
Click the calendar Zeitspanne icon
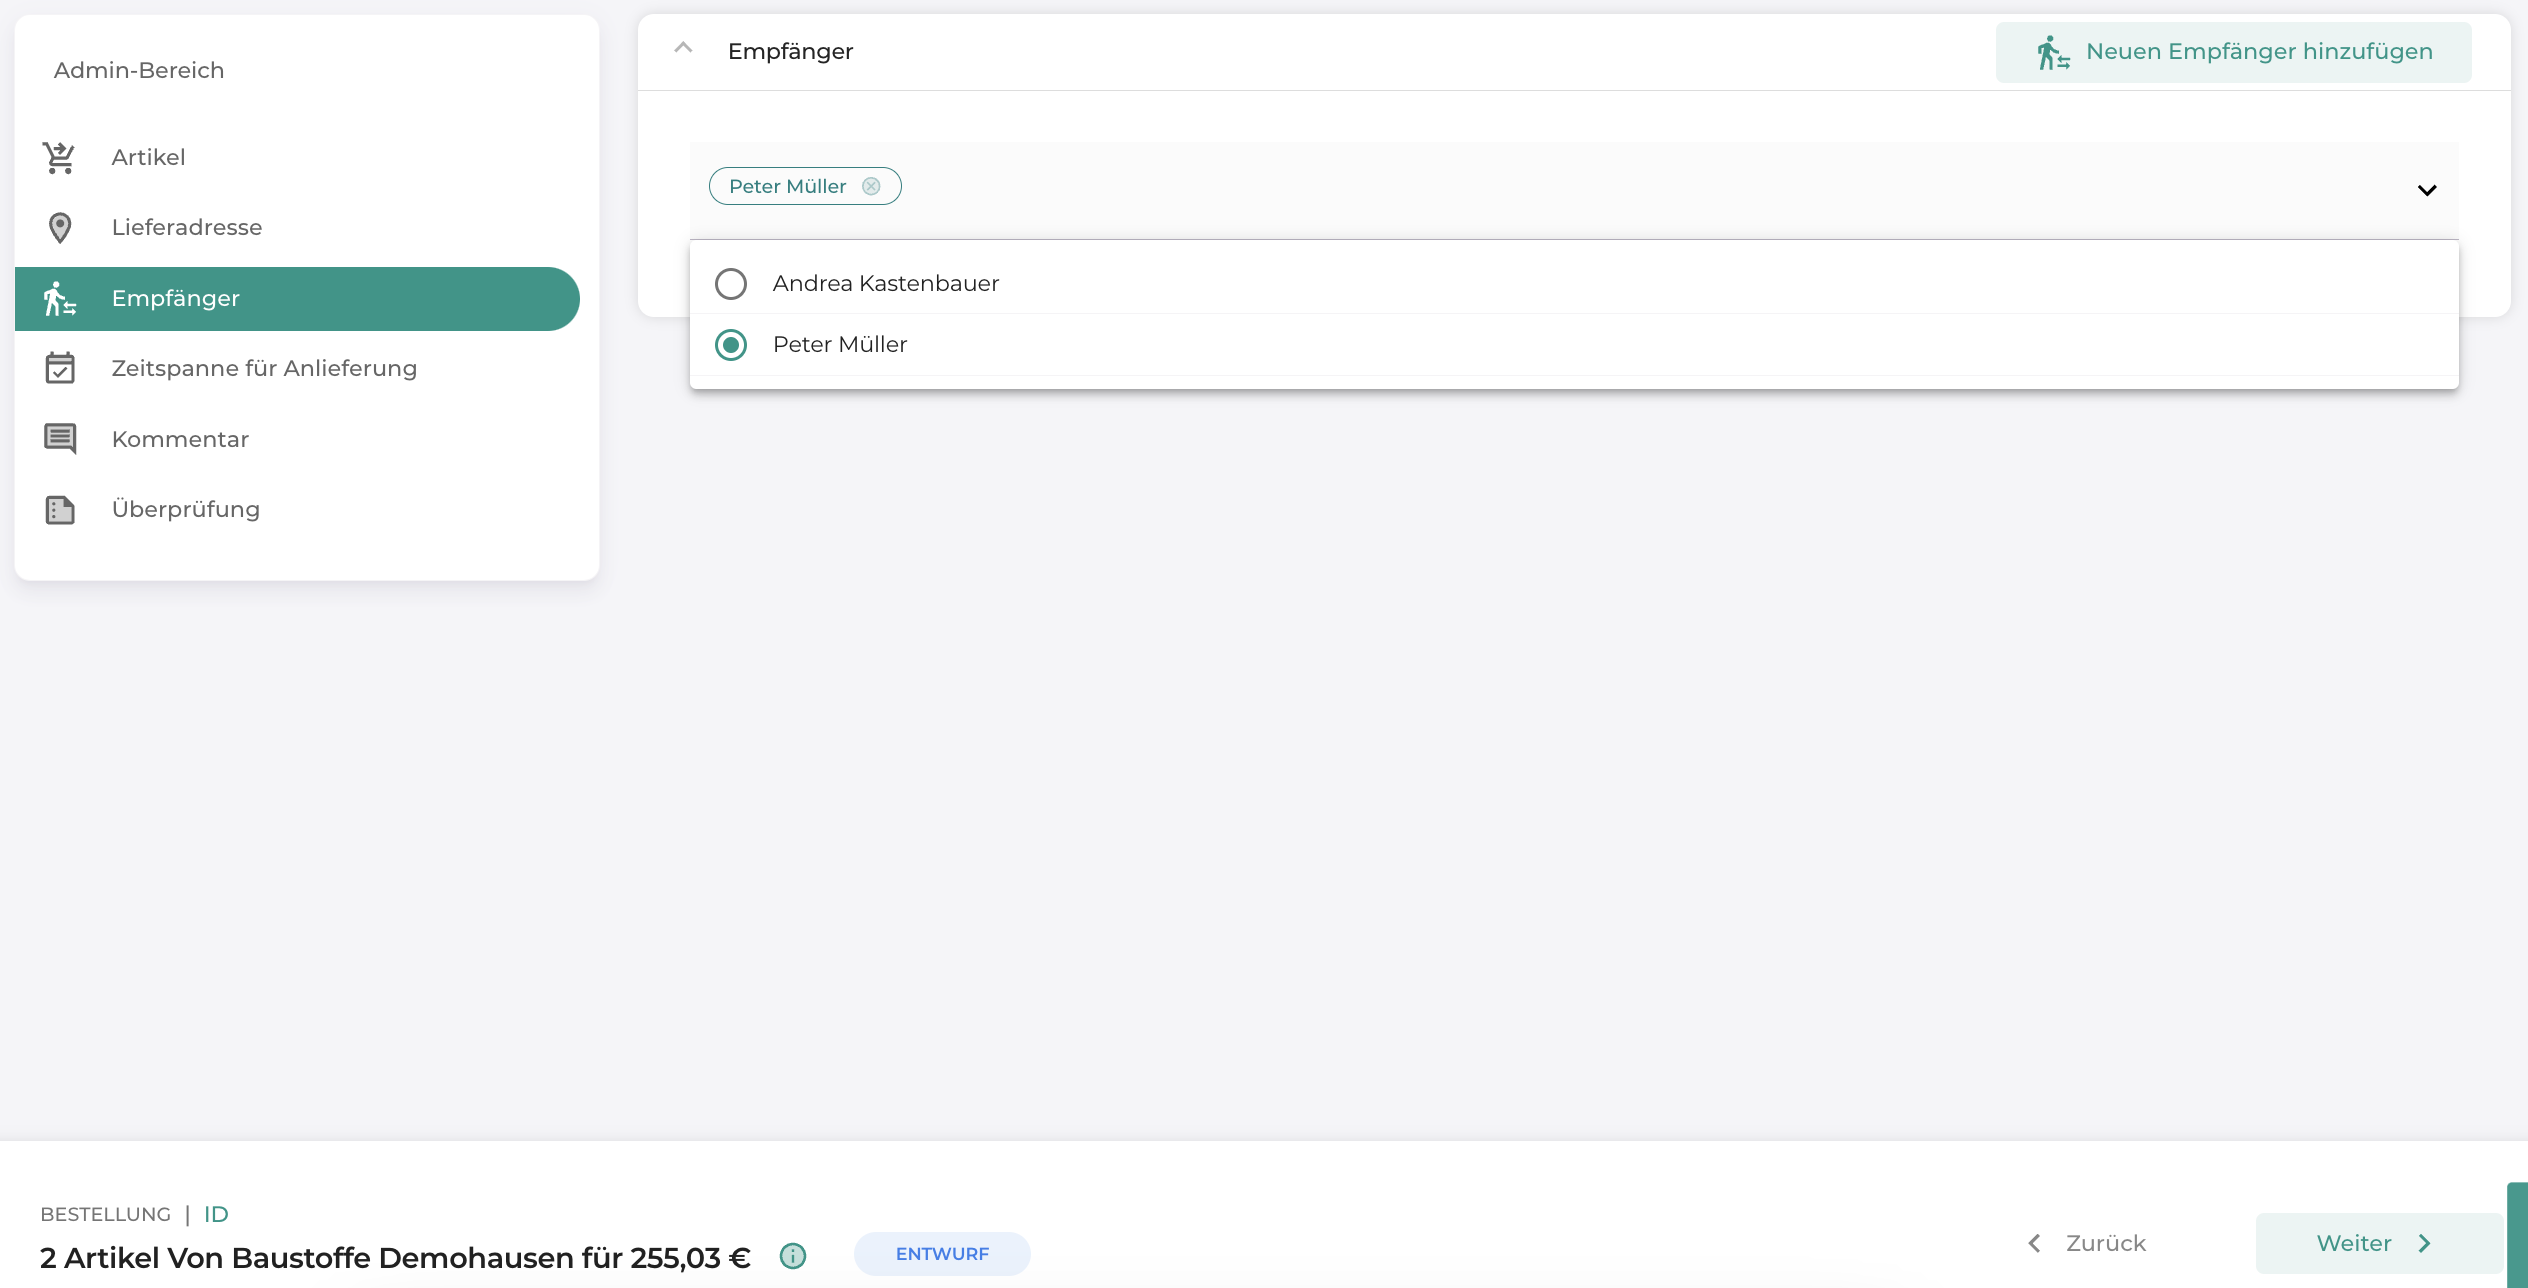(60, 368)
